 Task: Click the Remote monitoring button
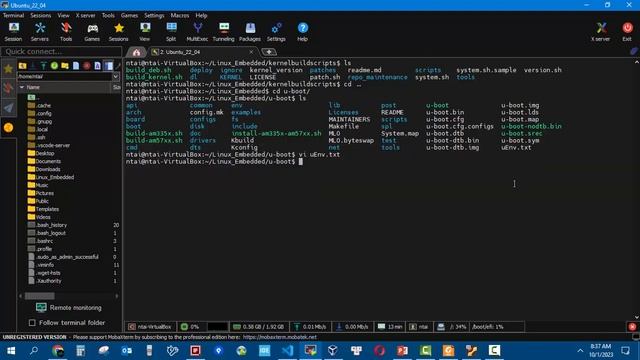(x=69, y=308)
